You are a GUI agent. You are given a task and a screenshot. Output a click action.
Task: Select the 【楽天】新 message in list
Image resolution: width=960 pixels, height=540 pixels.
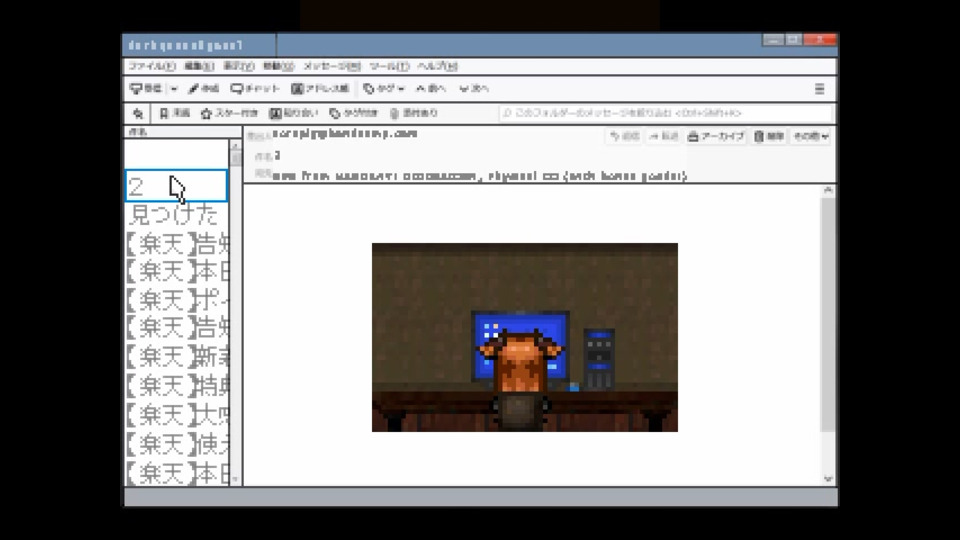[176, 356]
